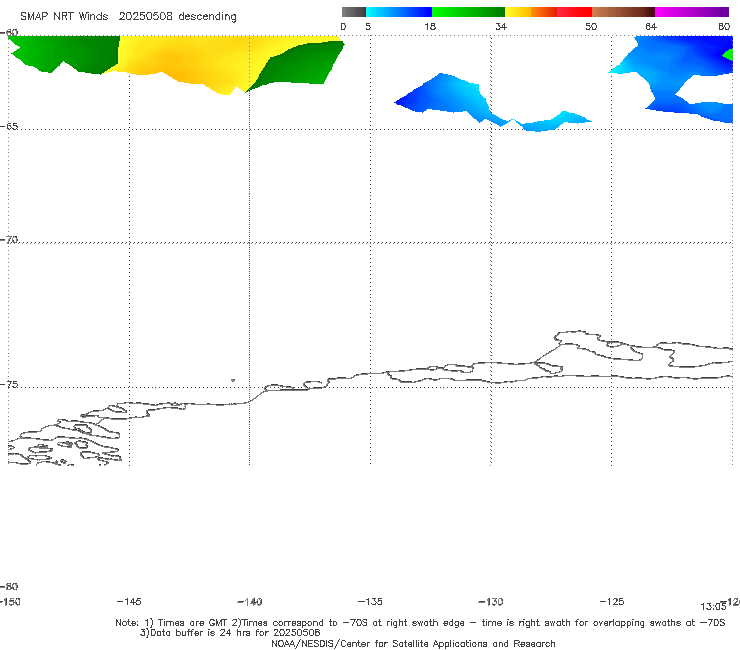Viewport: 740px width, 650px height.
Task: Click longitude label '-130'
Action: [x=491, y=602]
